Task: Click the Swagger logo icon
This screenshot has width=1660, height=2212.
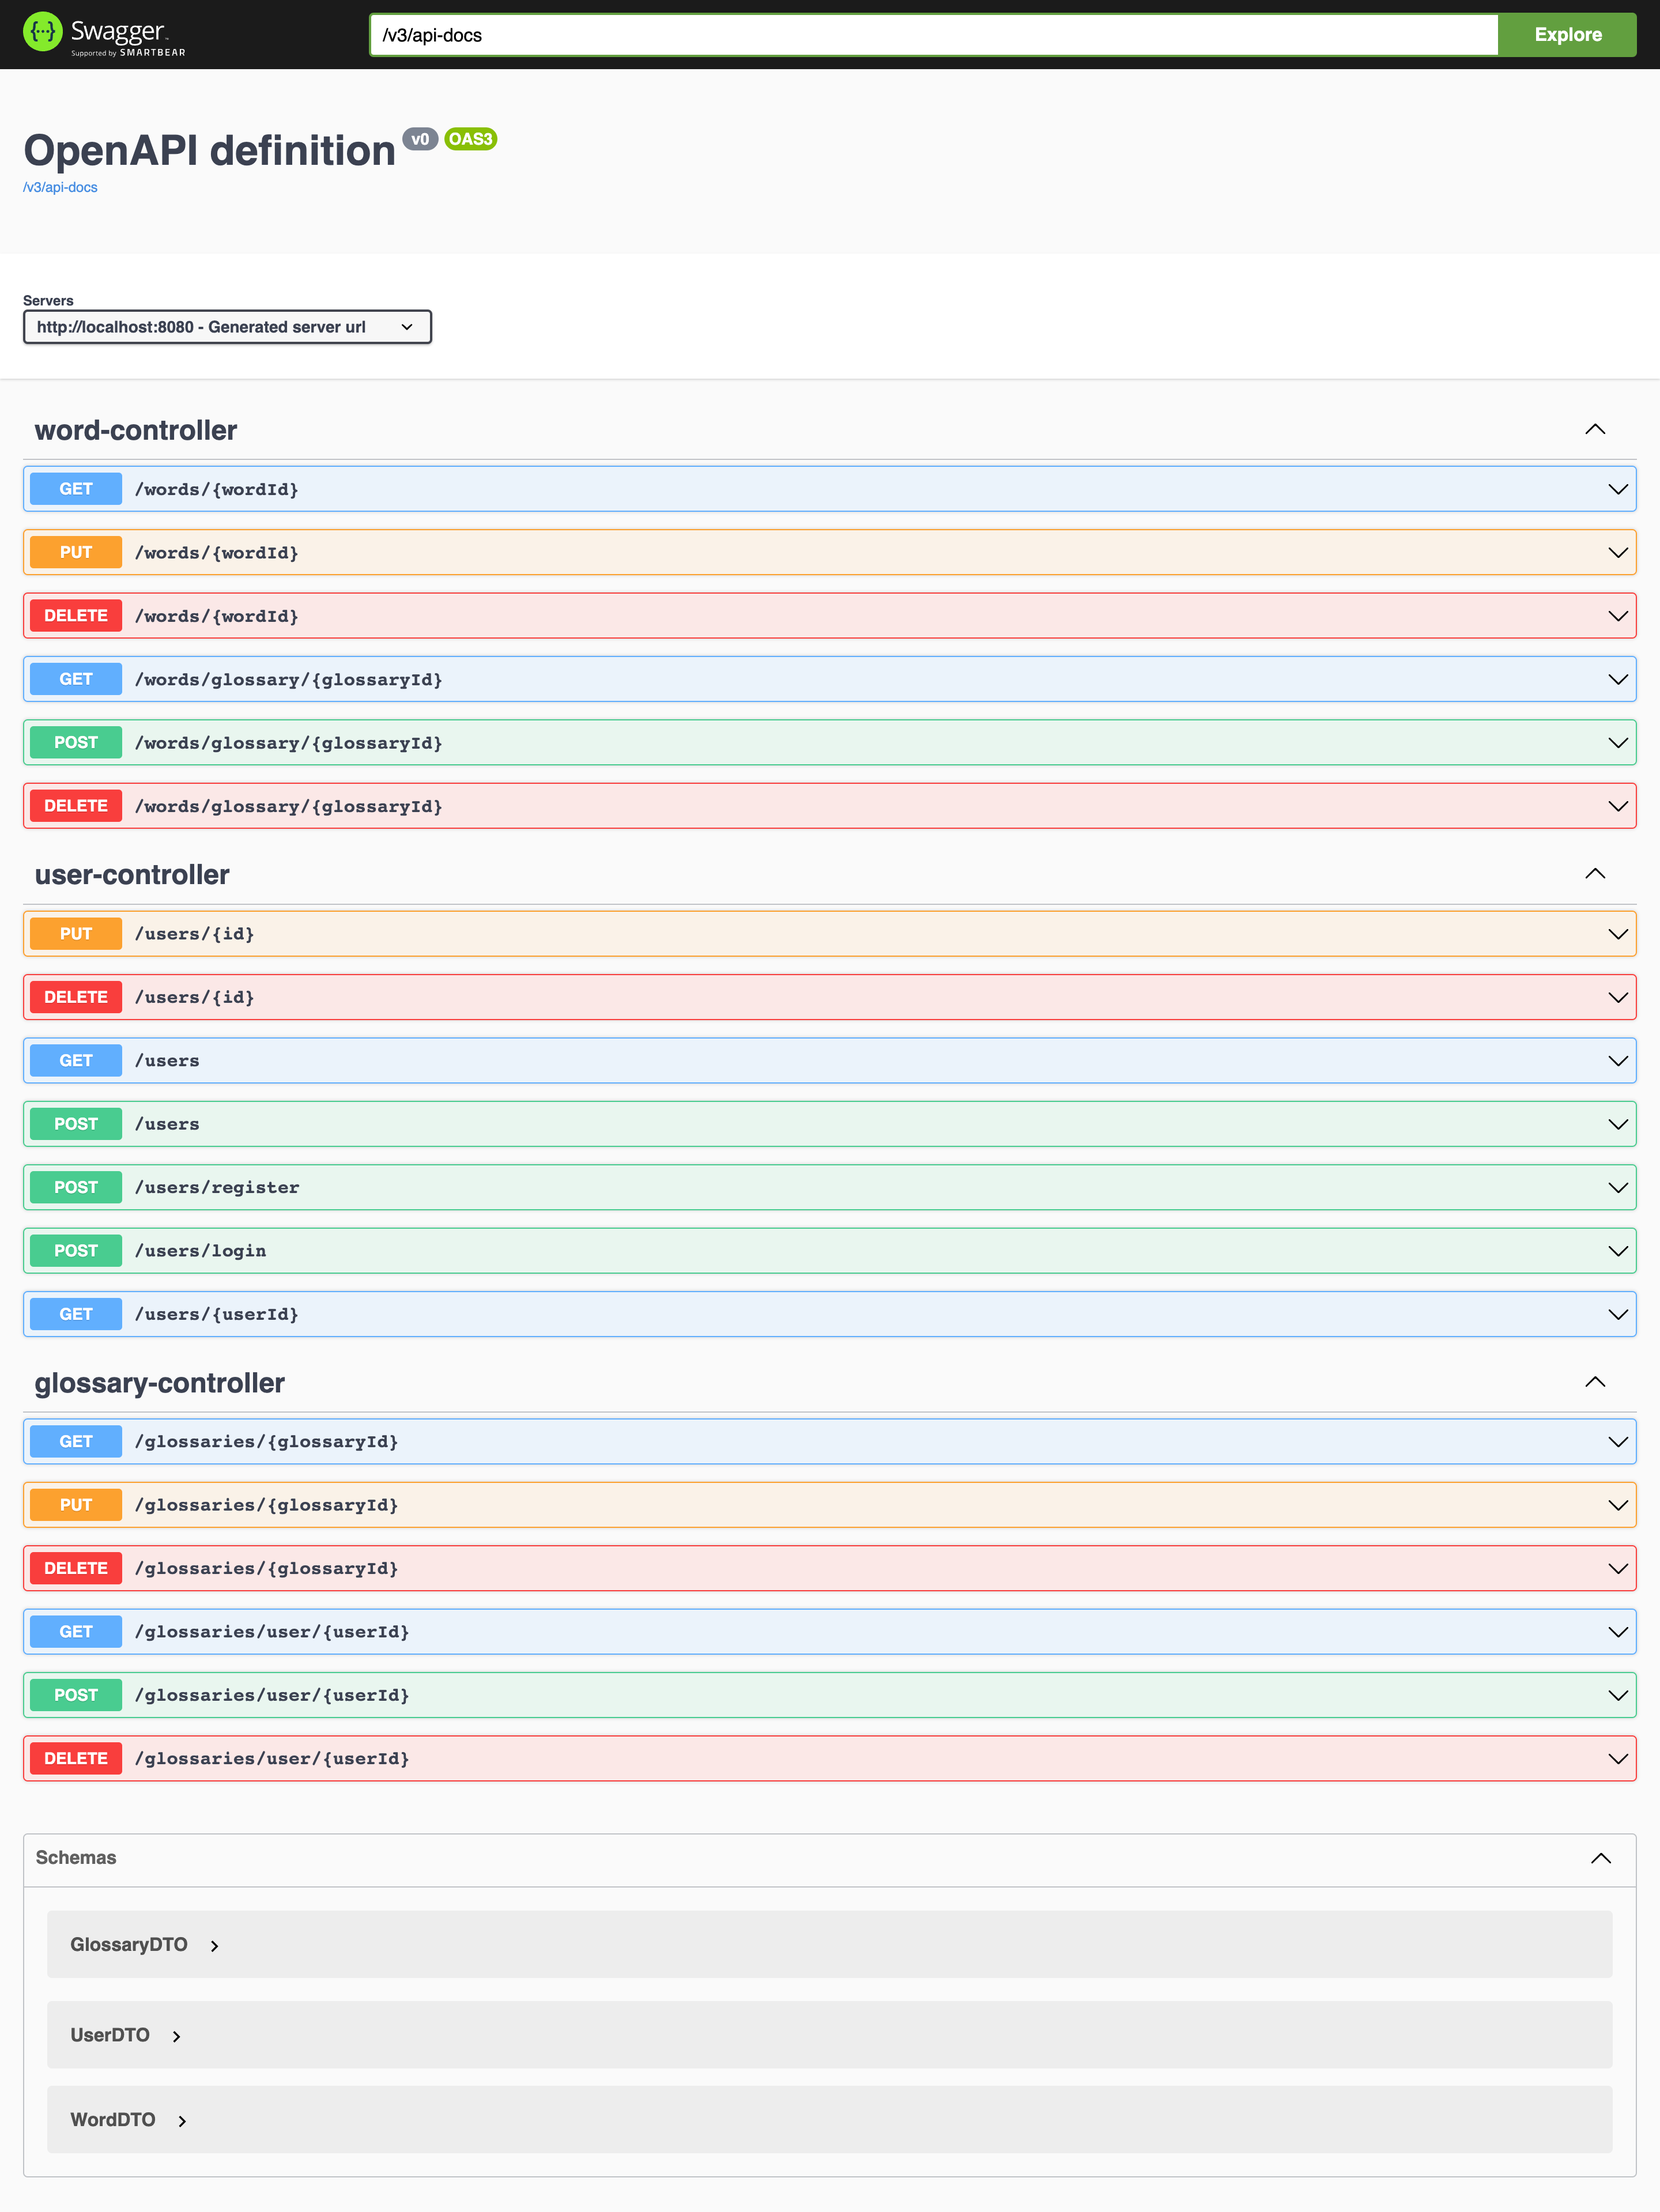Action: tap(42, 32)
